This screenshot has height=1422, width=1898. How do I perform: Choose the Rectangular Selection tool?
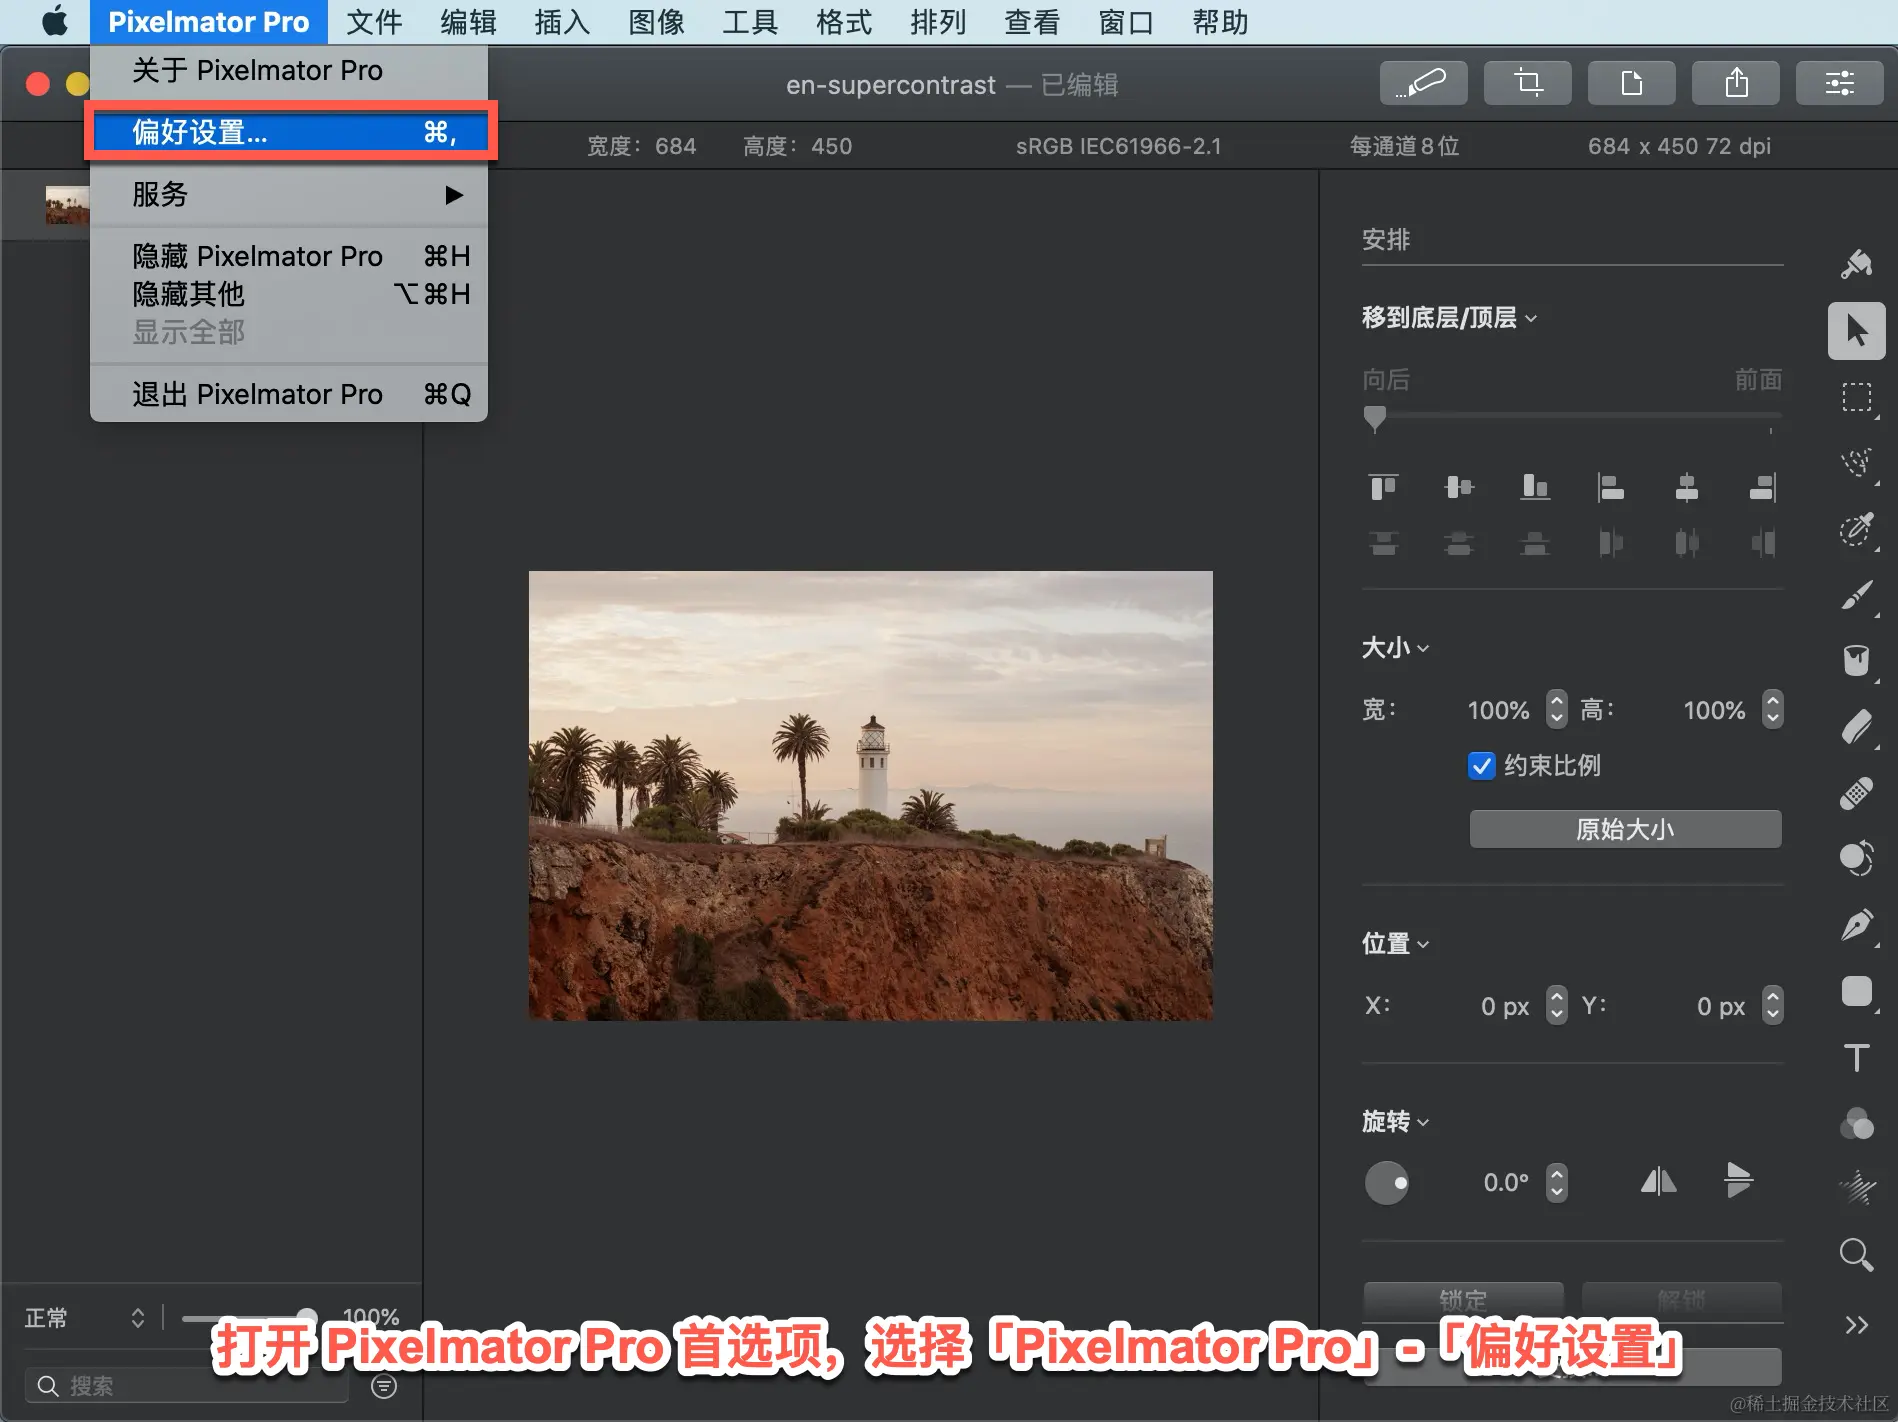coord(1857,397)
